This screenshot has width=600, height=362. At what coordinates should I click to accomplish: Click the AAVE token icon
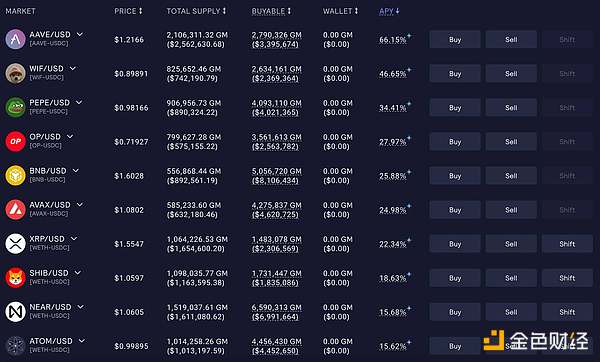pos(15,39)
